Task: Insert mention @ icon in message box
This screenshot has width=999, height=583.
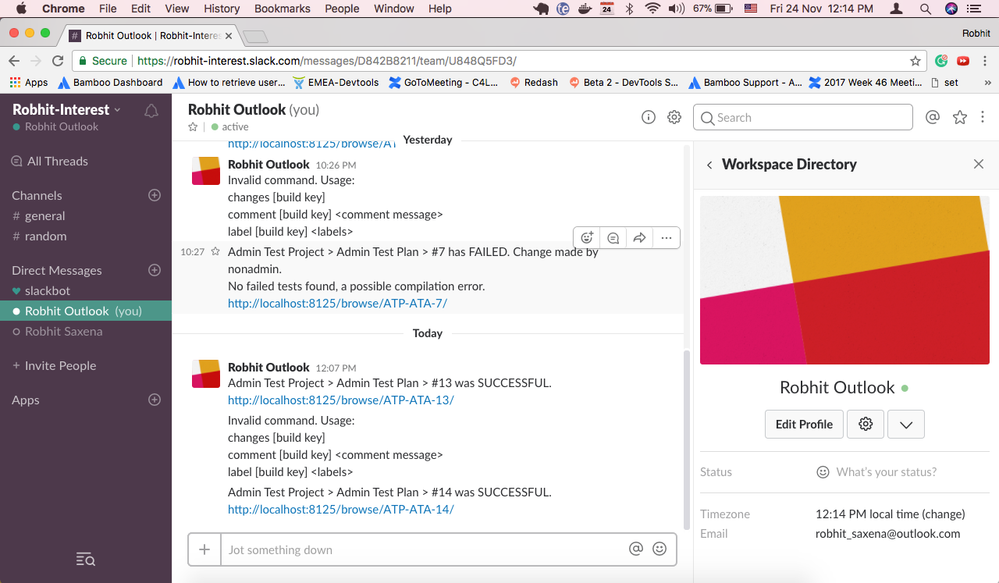Action: [636, 549]
